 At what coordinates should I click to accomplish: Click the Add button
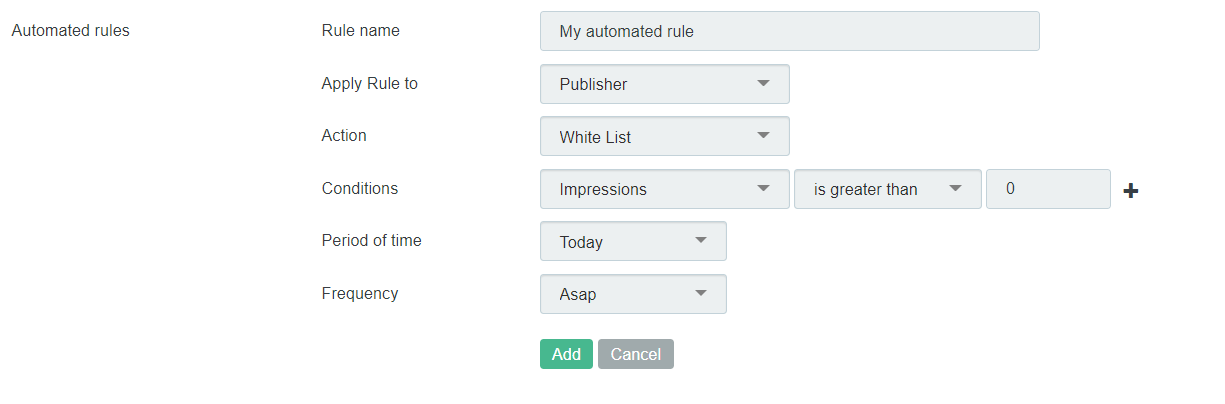point(566,354)
